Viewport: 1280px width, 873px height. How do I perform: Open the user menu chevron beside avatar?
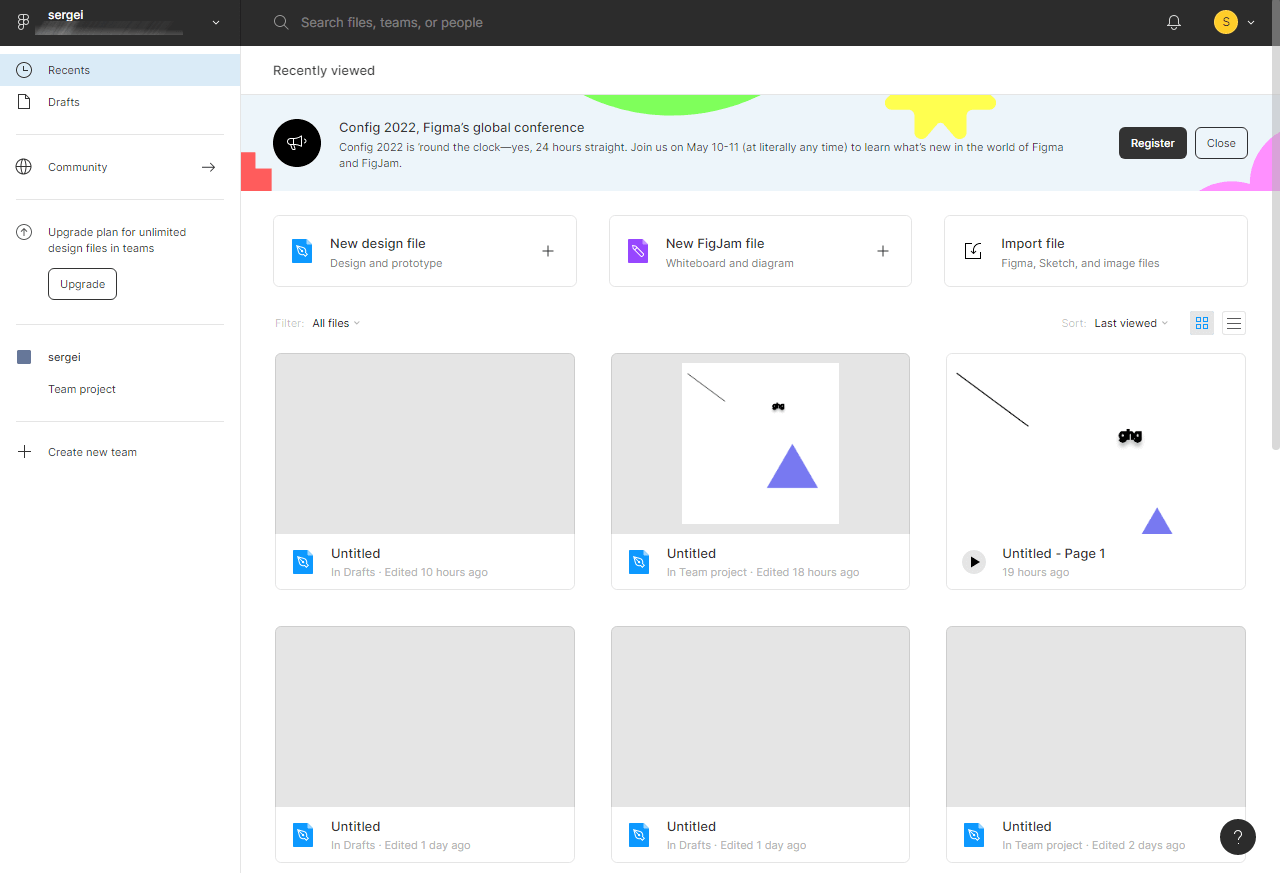pyautogui.click(x=1251, y=22)
